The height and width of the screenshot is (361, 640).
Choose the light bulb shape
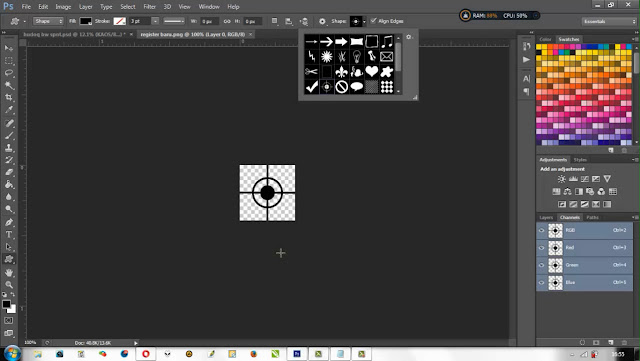356,56
